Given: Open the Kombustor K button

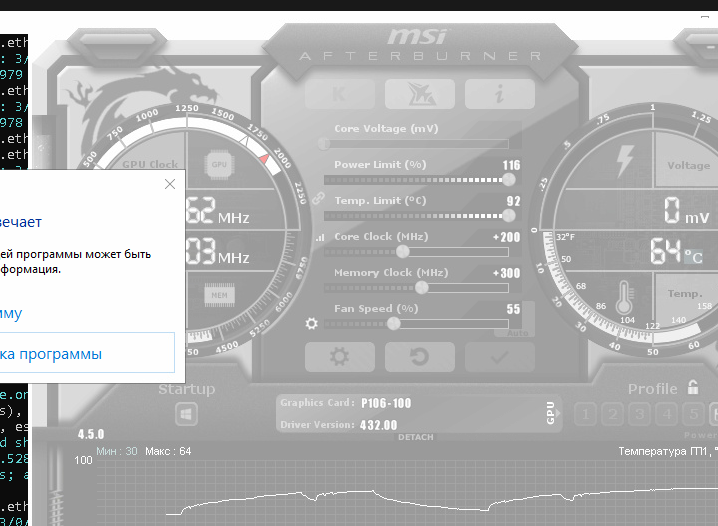Looking at the screenshot, I should pos(339,94).
